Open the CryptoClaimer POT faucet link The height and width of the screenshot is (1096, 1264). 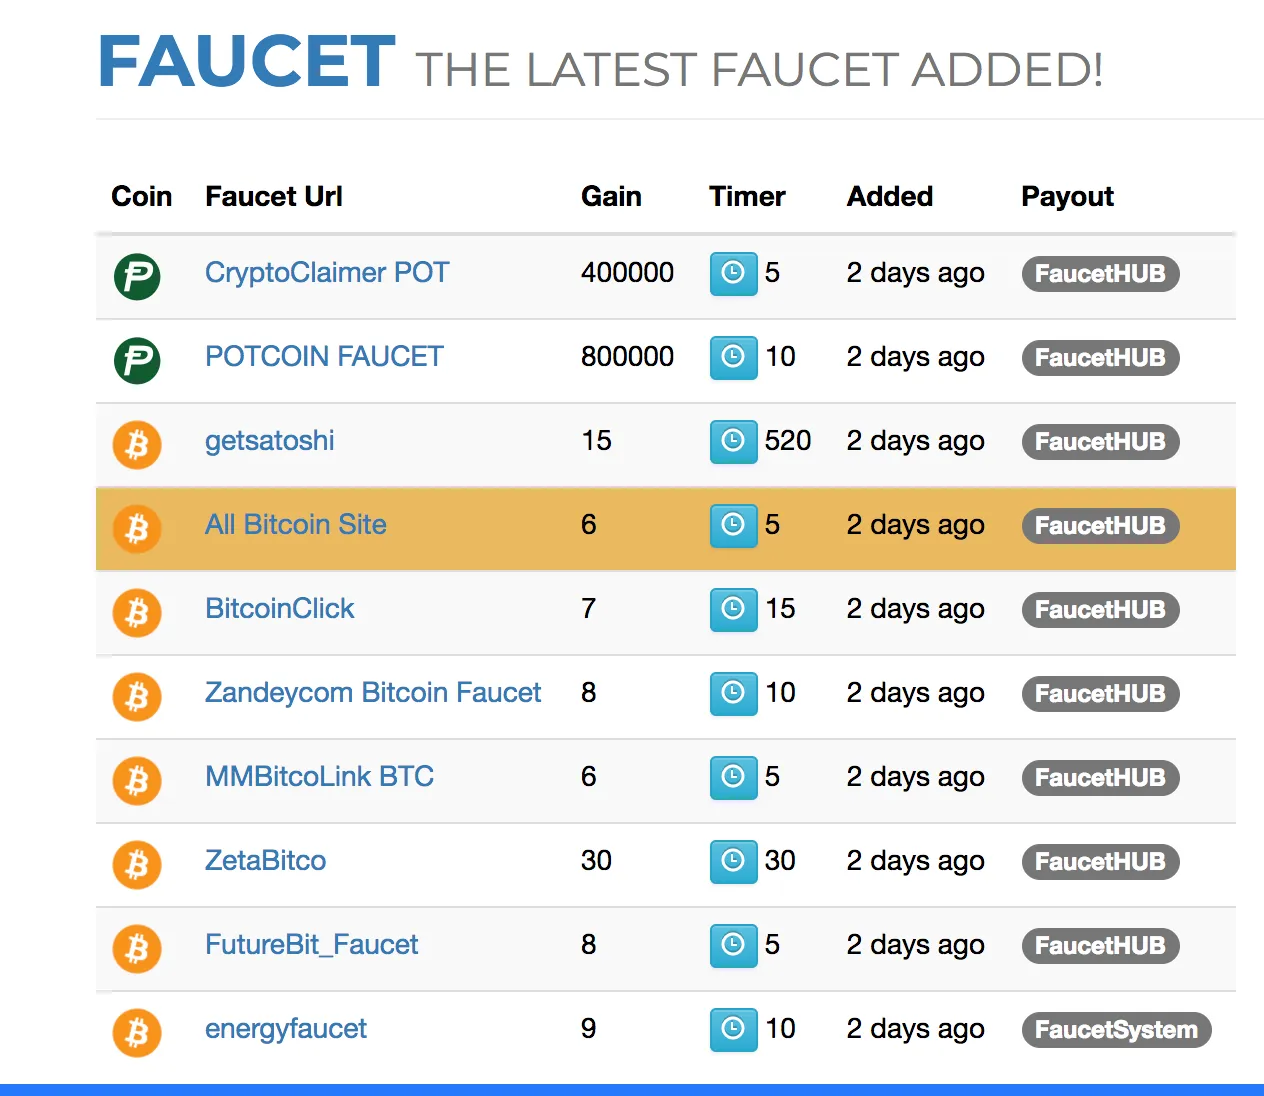coord(327,273)
